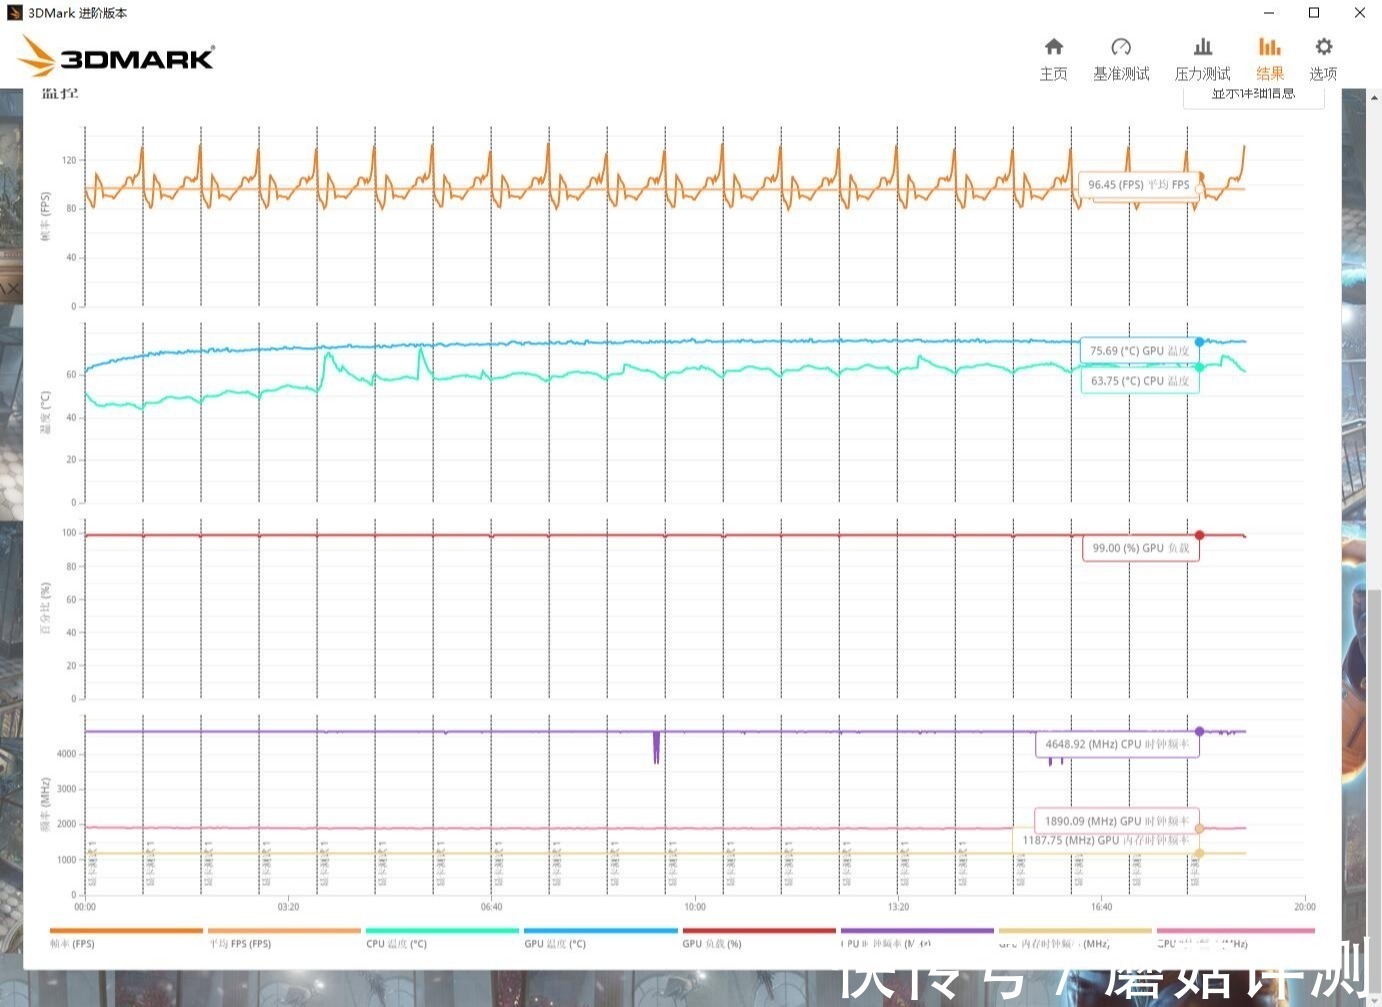
Task: Click the blue GPU temperature data point
Action: [x=1199, y=342]
